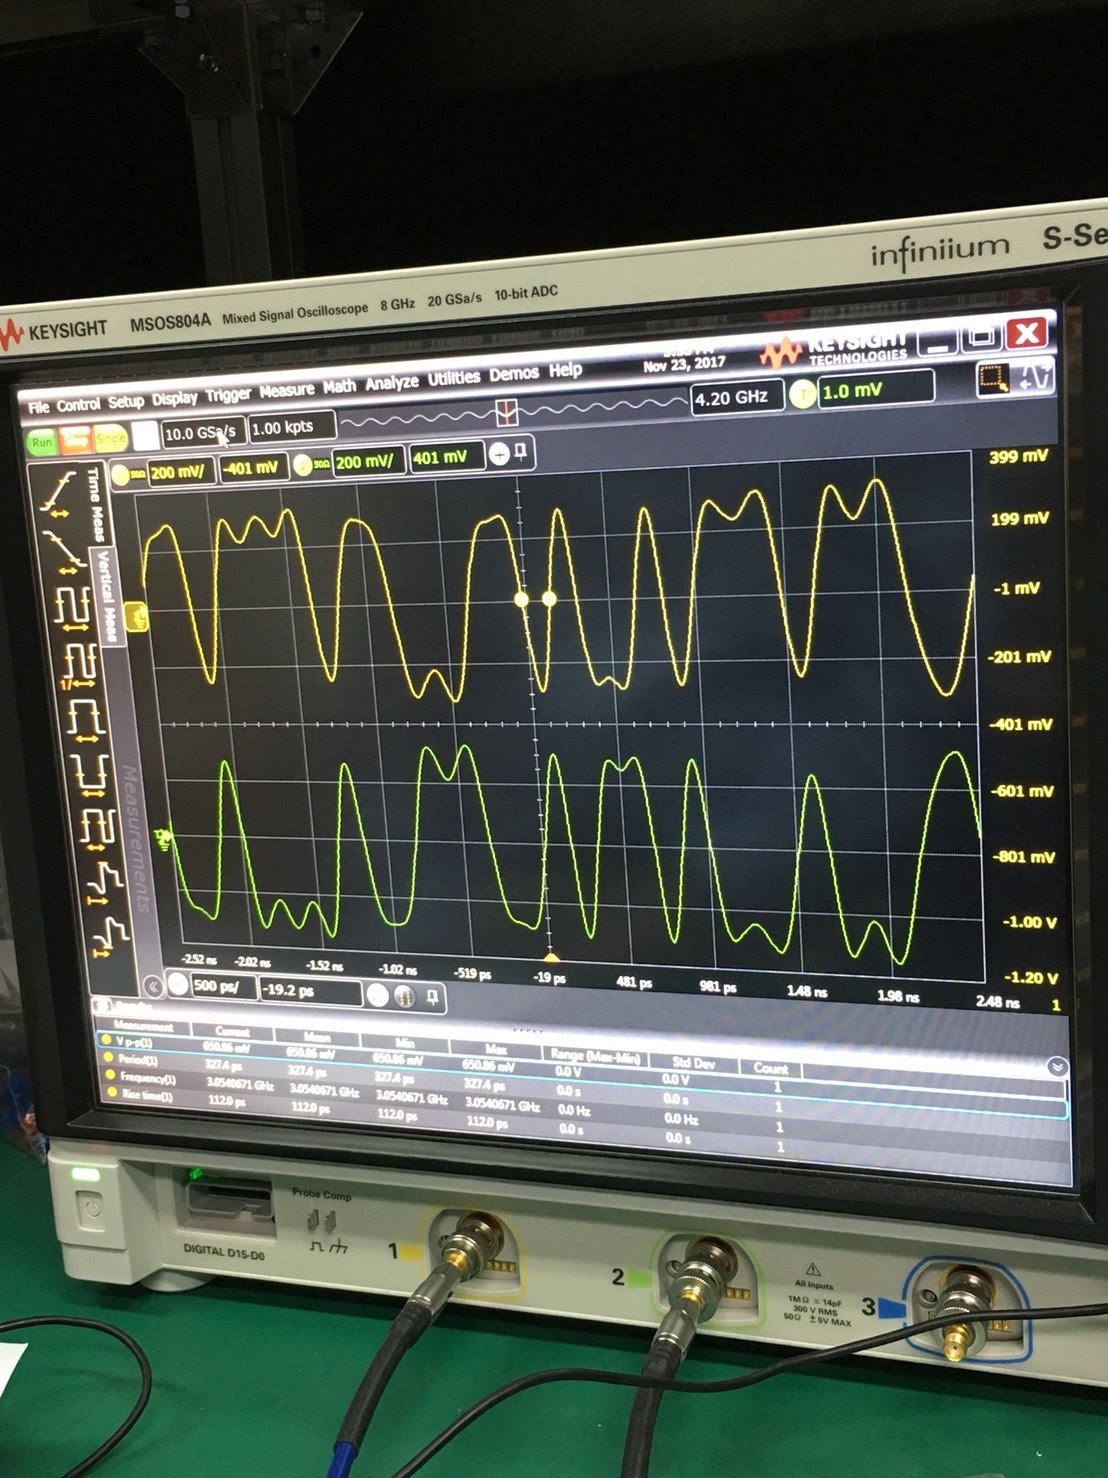Viewport: 1108px width, 1478px height.
Task: Switch to the Vertical Meas tab
Action: [107, 596]
